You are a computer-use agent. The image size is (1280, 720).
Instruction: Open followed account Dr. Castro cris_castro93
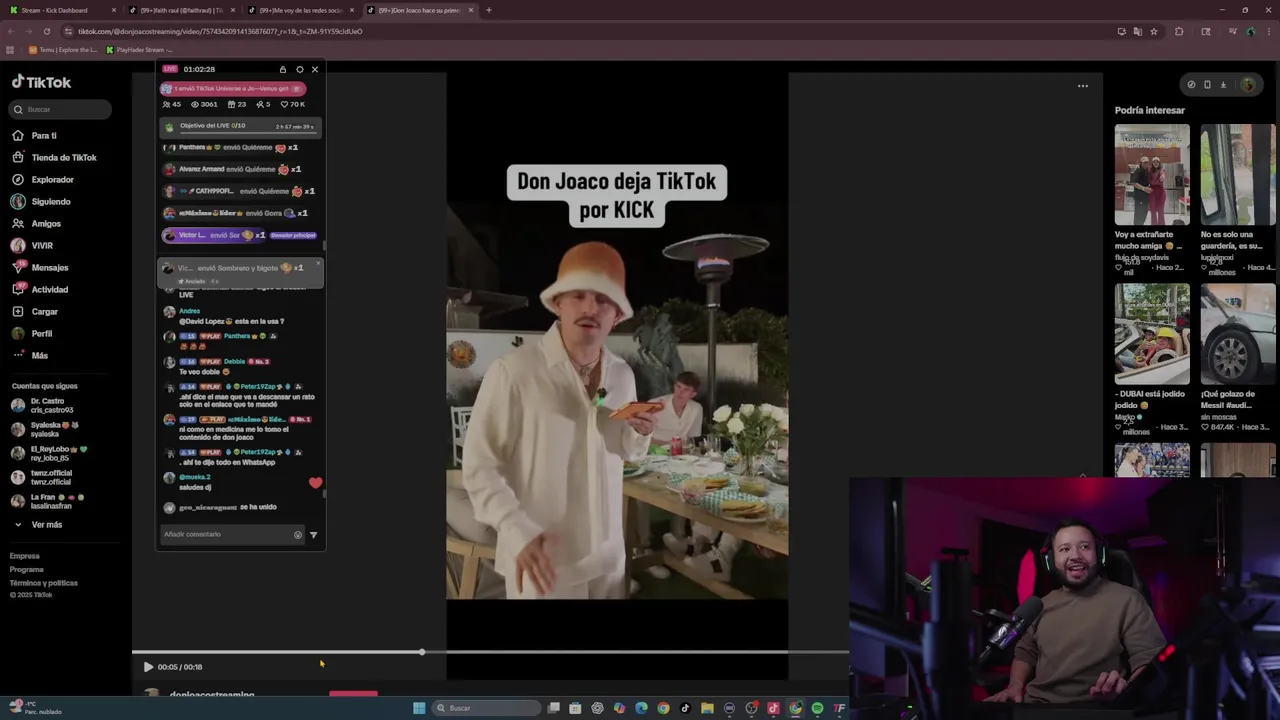43,405
